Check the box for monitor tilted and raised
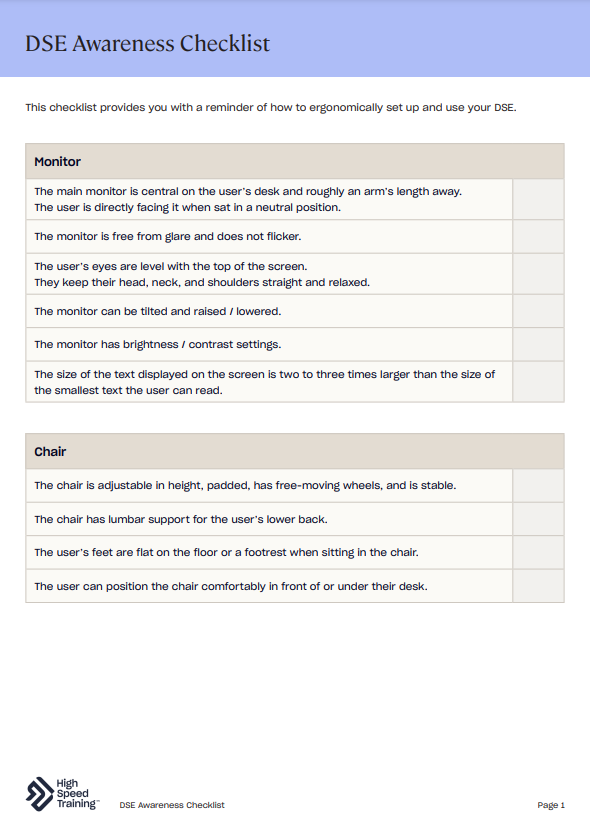The image size is (590, 837). click(x=538, y=311)
